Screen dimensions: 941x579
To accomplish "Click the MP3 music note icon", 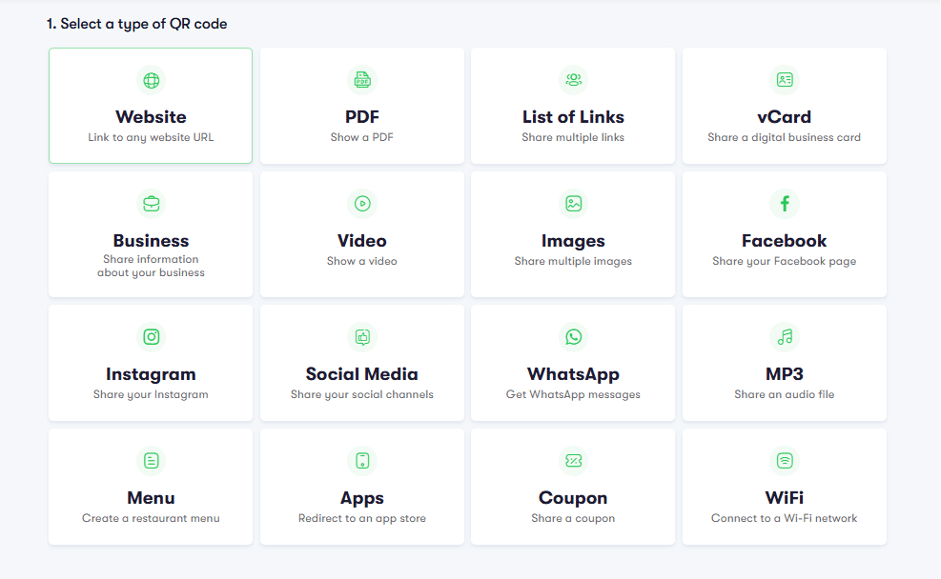I will coord(784,337).
